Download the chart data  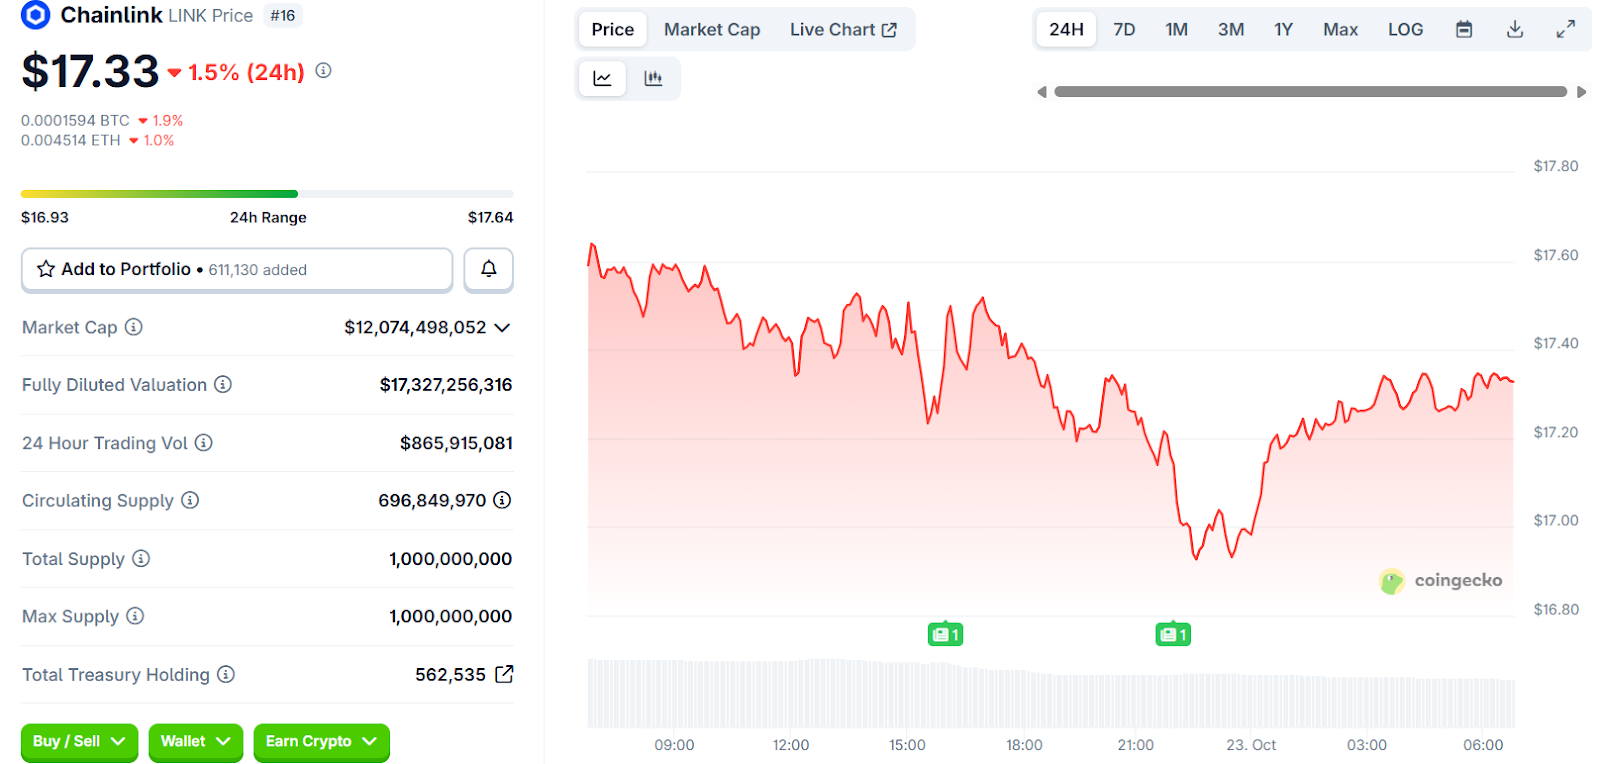pyautogui.click(x=1514, y=30)
